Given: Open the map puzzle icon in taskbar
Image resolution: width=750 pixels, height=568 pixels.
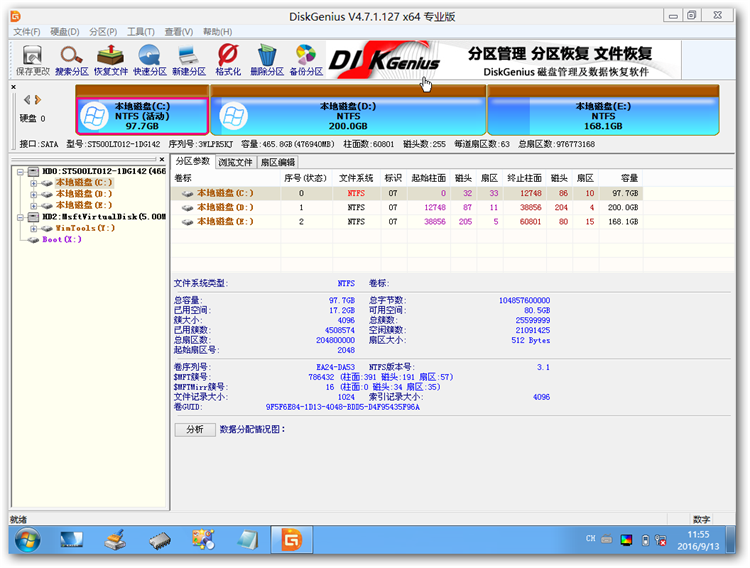Looking at the screenshot, I should [x=203, y=540].
